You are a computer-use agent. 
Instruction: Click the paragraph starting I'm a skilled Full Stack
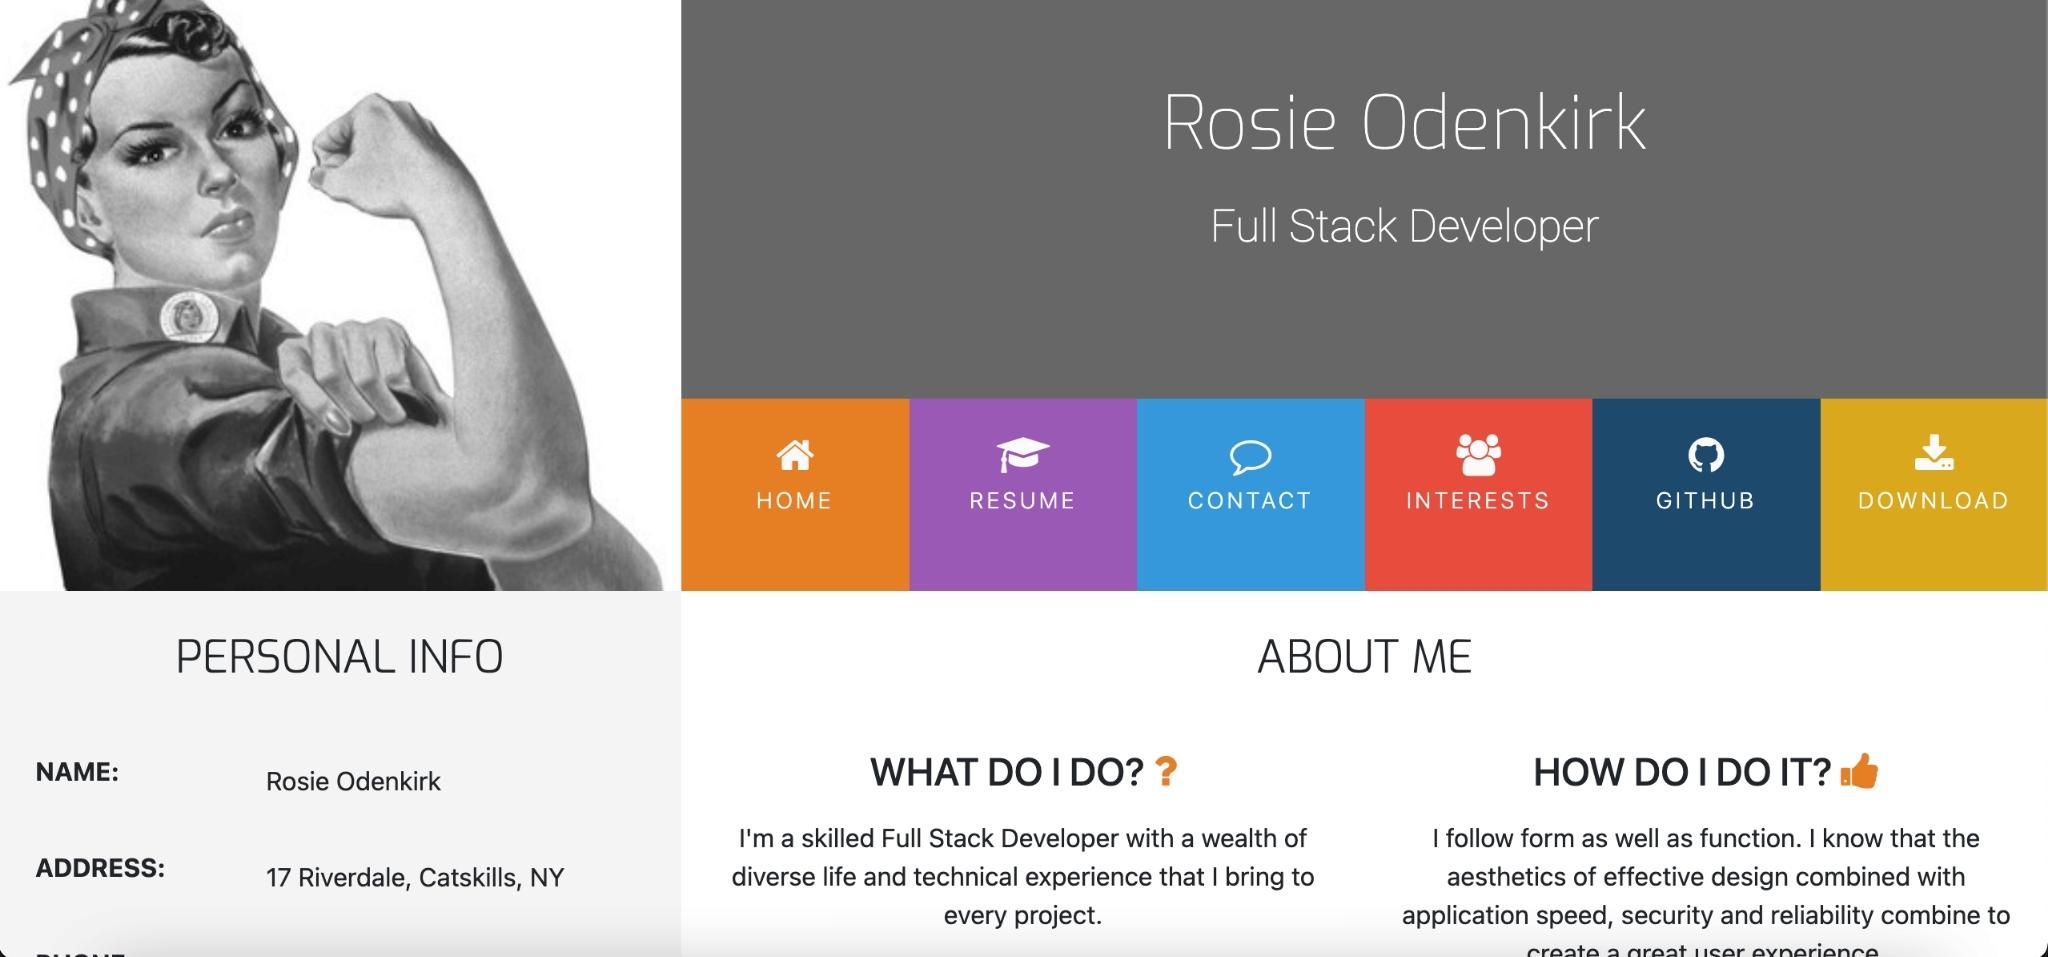(1023, 877)
